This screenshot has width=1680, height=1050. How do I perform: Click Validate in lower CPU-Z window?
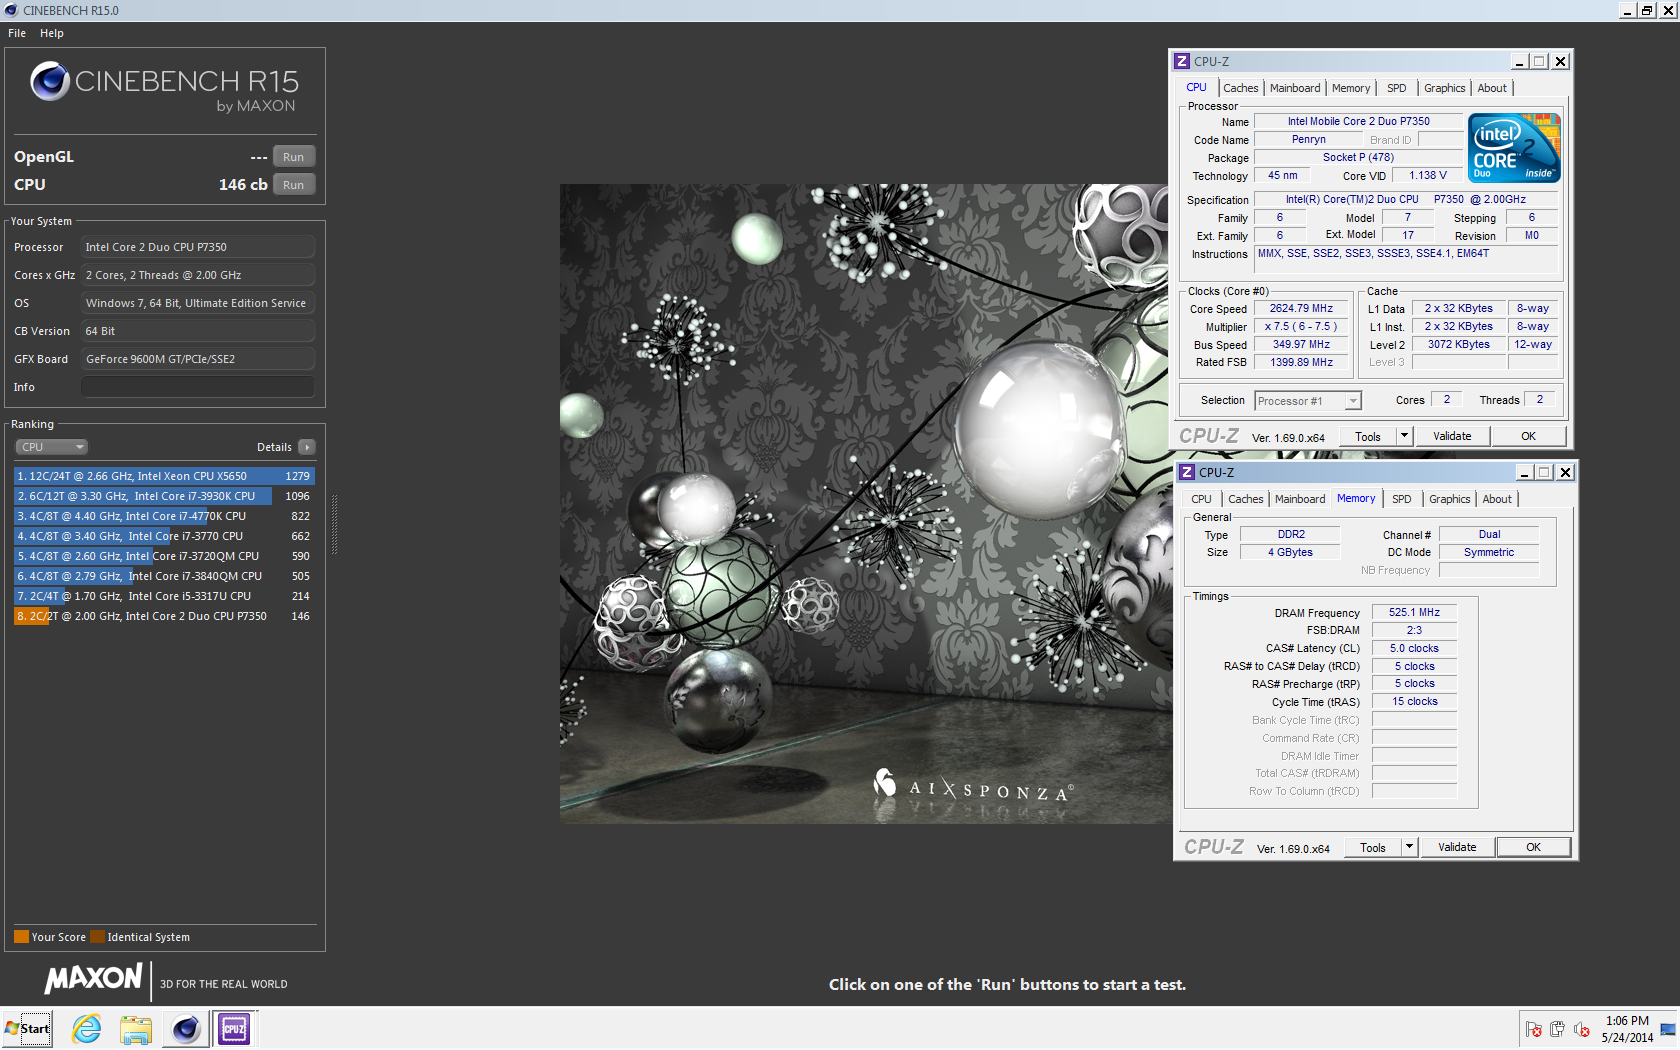[1457, 847]
